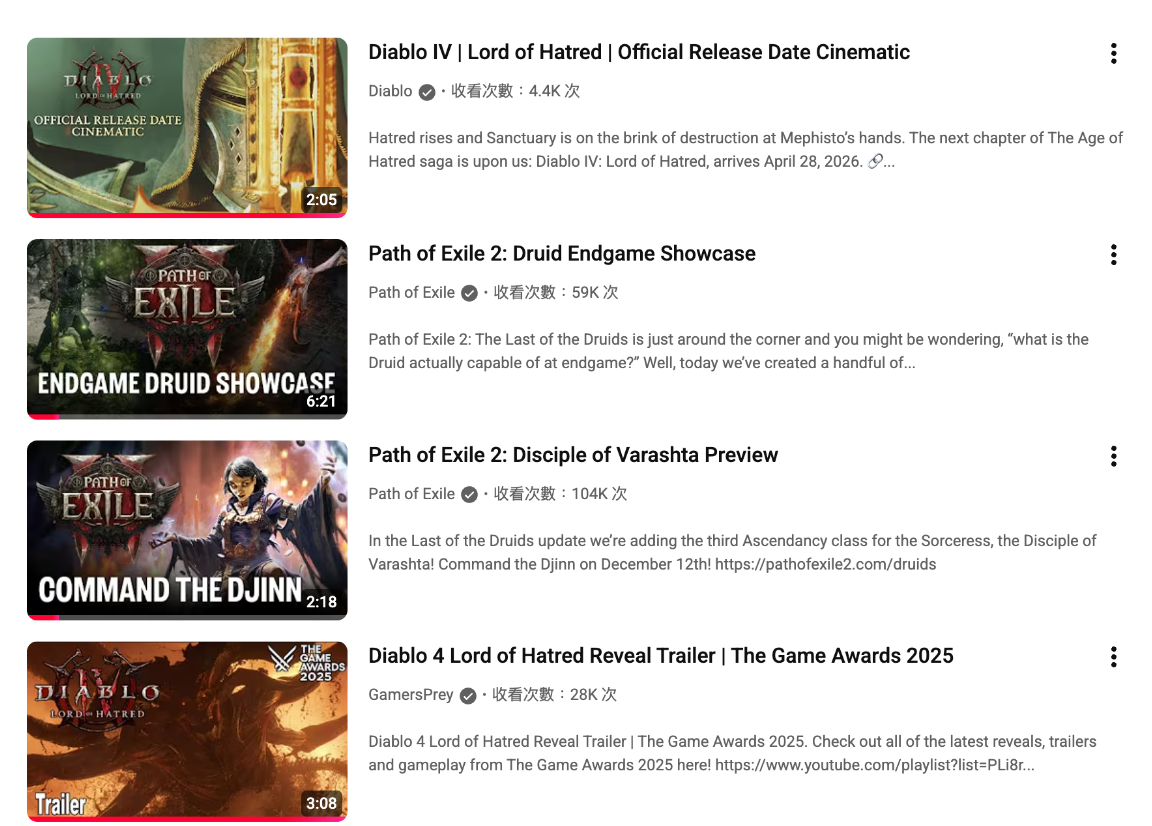Screen dimensions: 1152x826
Task: Play The Game Awards 2025 Trailer thumbnail
Action: [x=187, y=731]
